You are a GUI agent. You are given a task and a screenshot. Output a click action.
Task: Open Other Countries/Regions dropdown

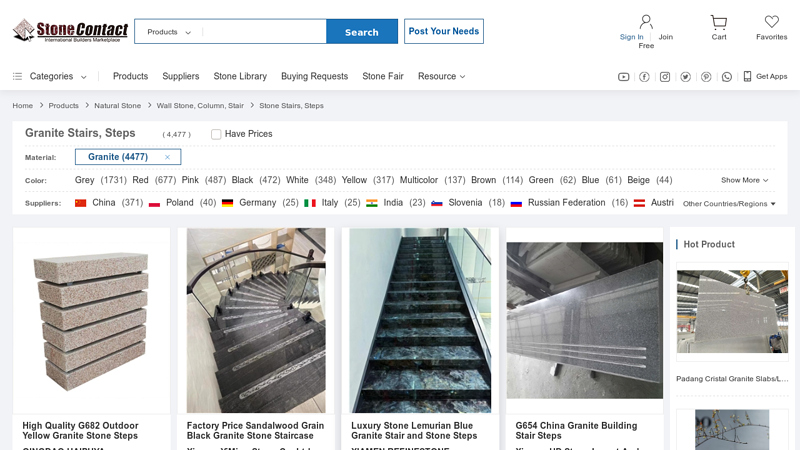pyautogui.click(x=729, y=204)
